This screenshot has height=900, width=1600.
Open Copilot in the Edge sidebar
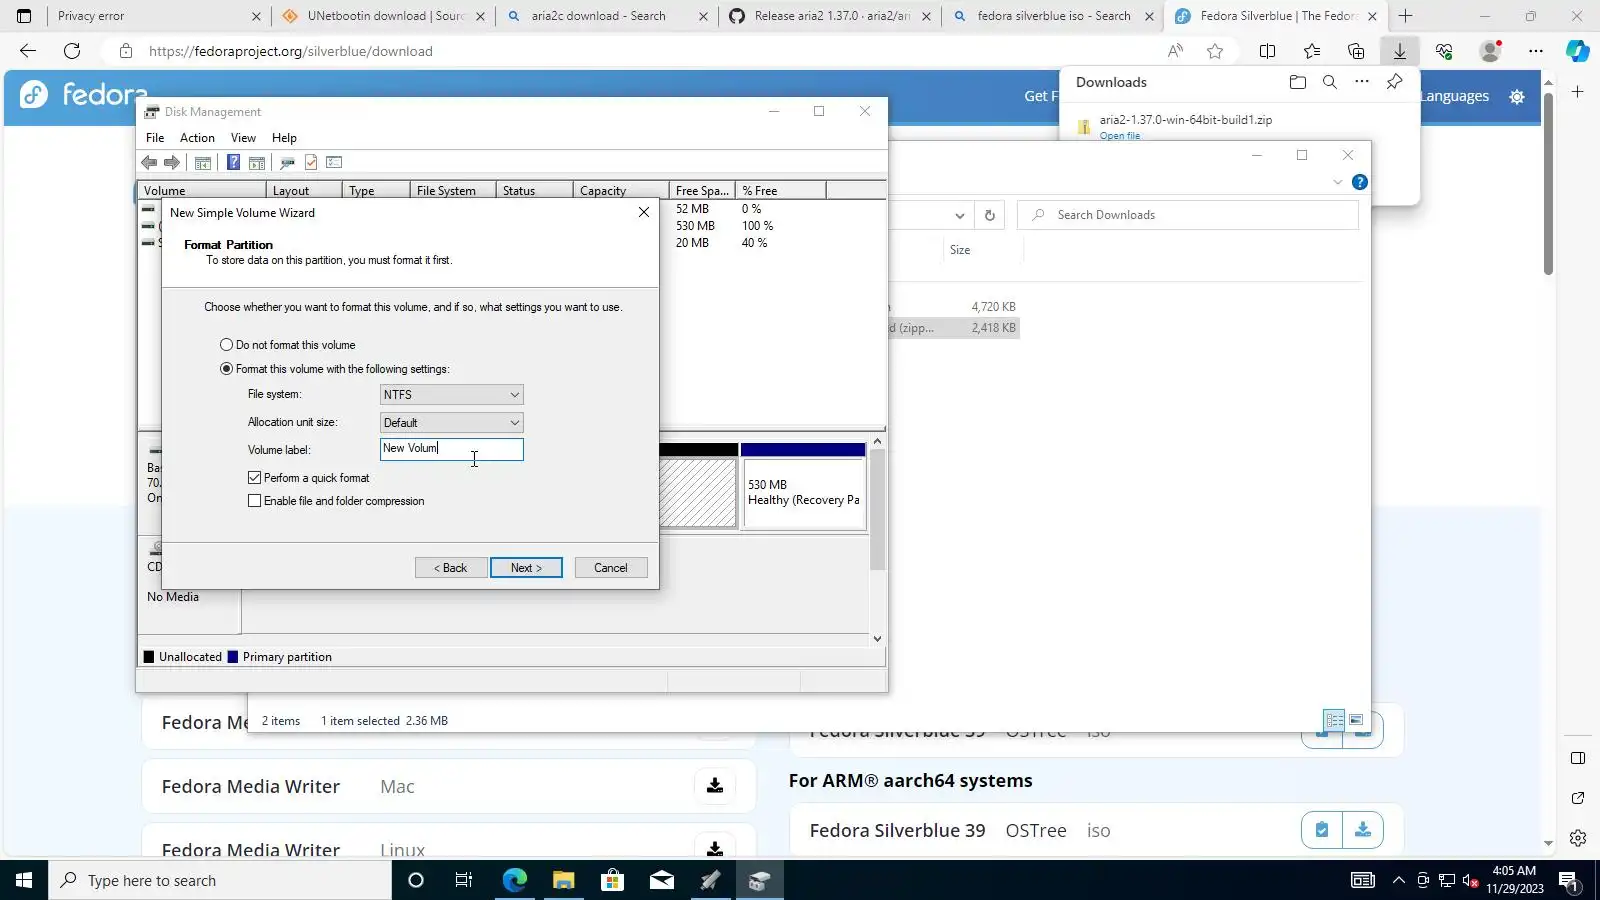(1578, 51)
